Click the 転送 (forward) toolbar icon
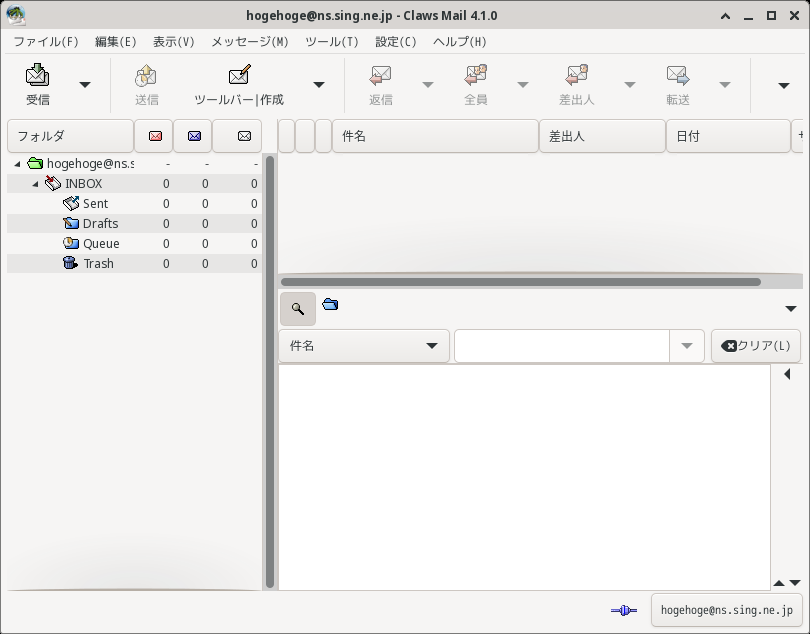 point(678,75)
